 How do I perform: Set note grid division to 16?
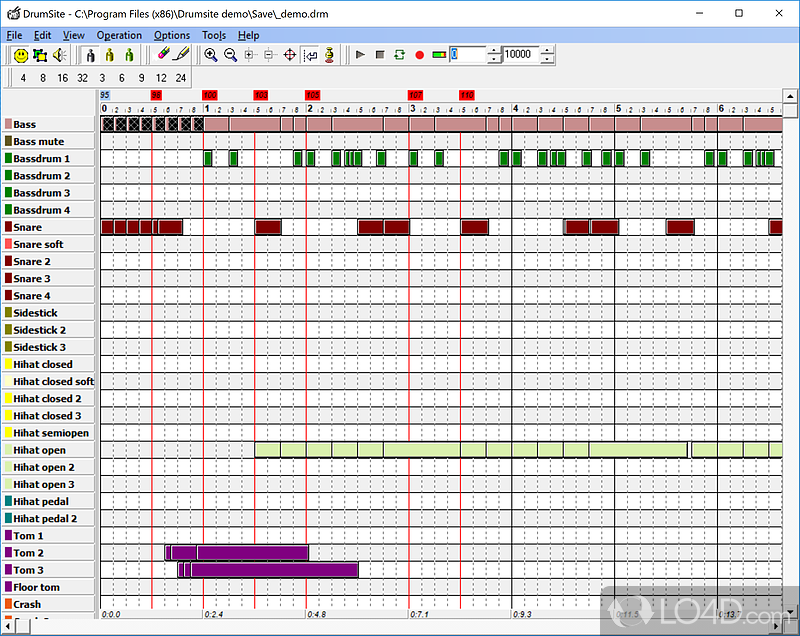point(62,77)
